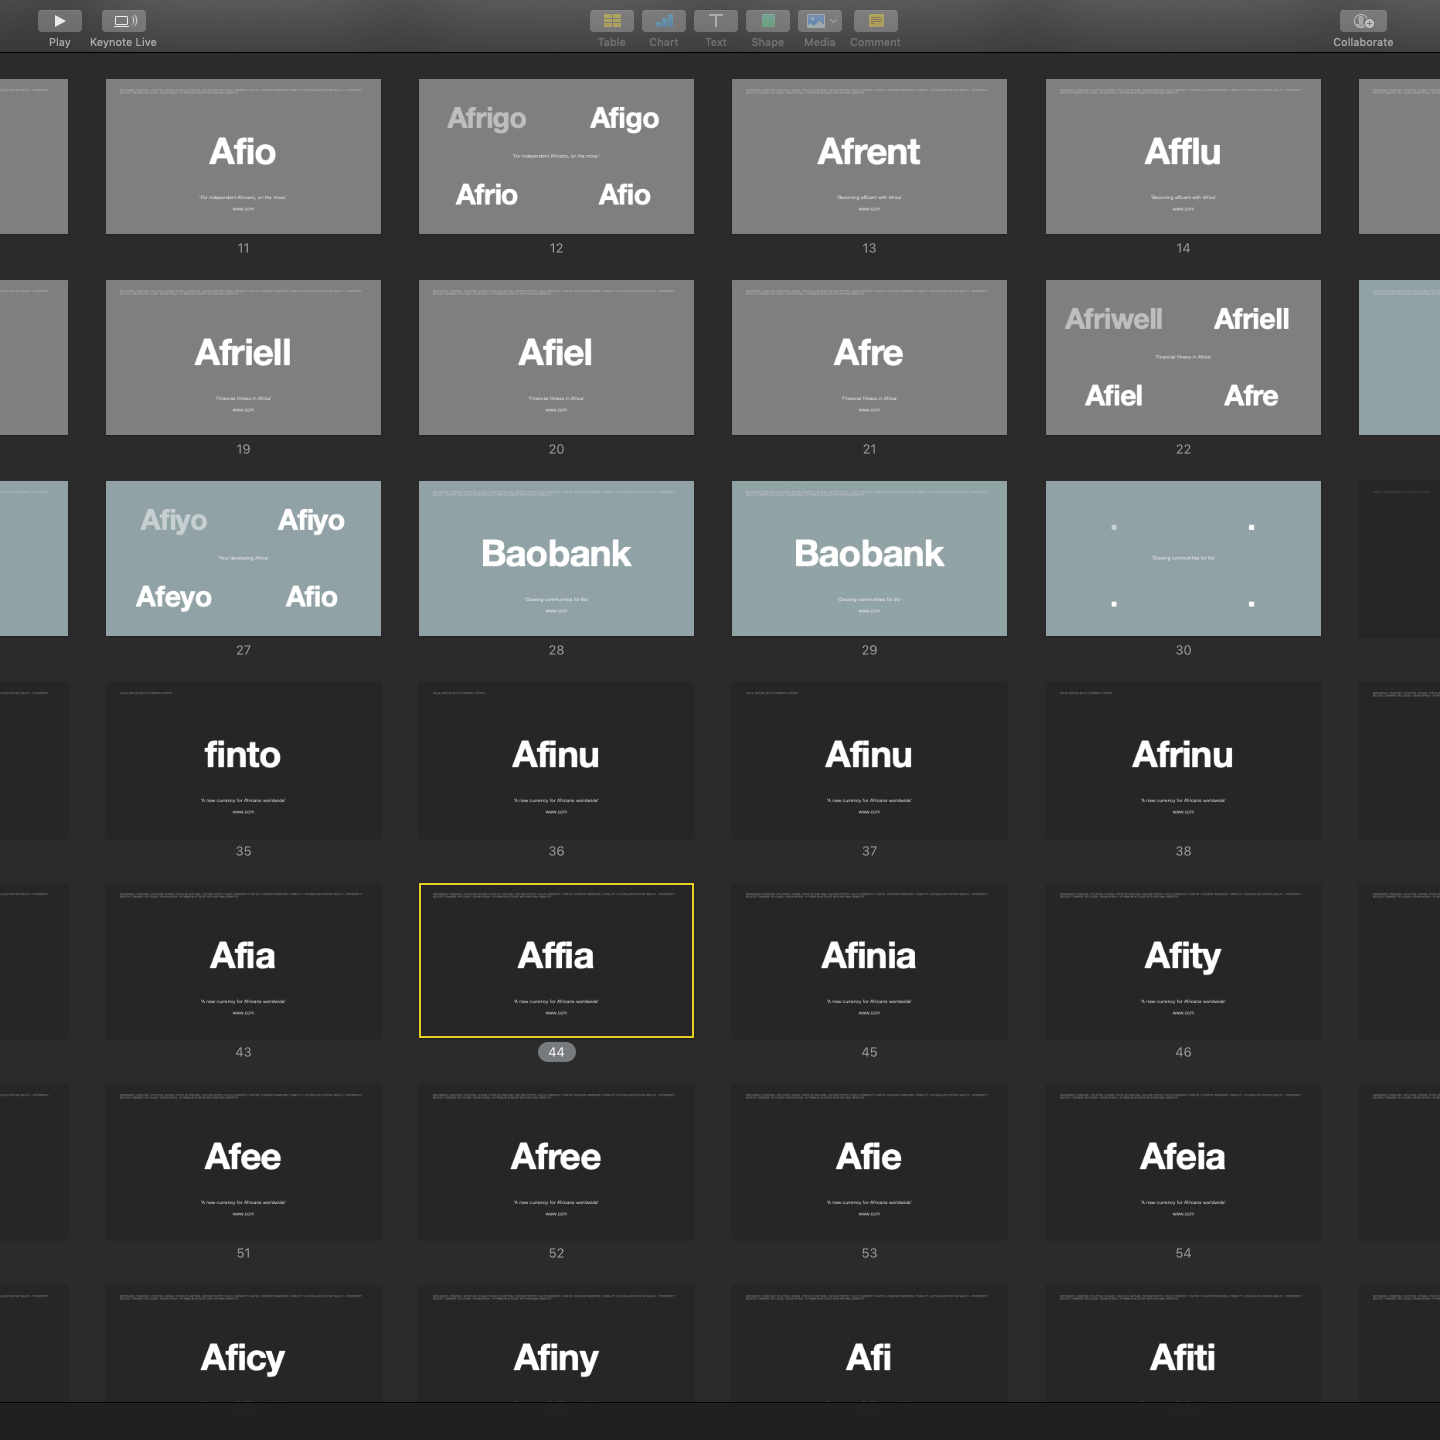Screen dimensions: 1440x1440
Task: Add a chart using the Chart icon
Action: pos(663,21)
